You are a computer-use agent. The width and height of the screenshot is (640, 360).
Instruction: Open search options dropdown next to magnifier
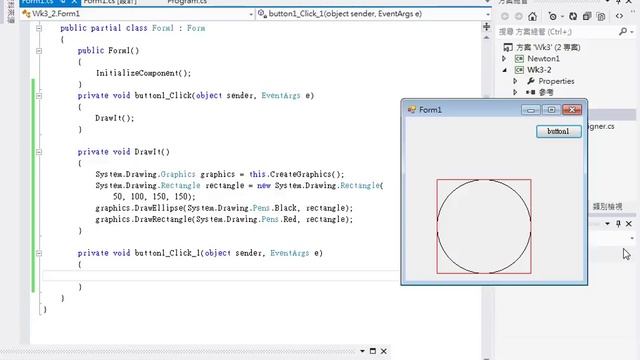(x=632, y=32)
